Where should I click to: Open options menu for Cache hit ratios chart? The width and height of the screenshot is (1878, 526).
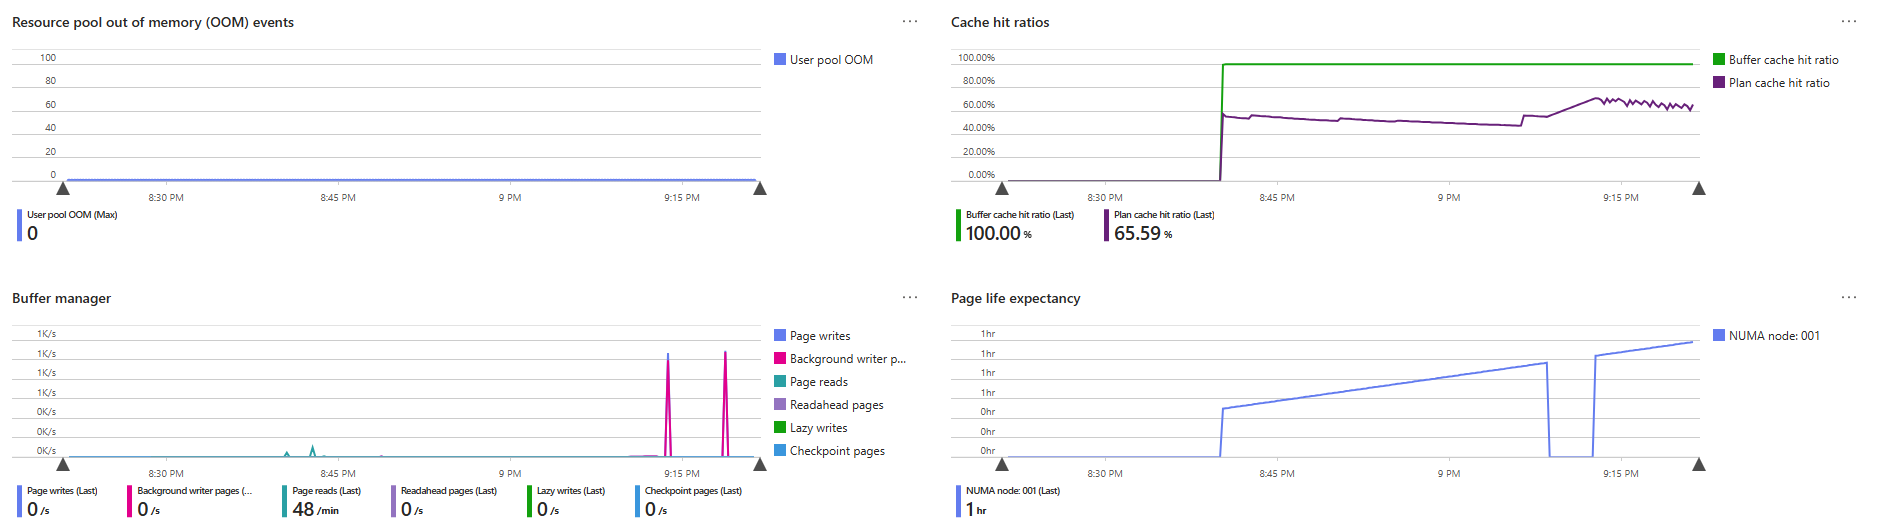tap(1848, 21)
